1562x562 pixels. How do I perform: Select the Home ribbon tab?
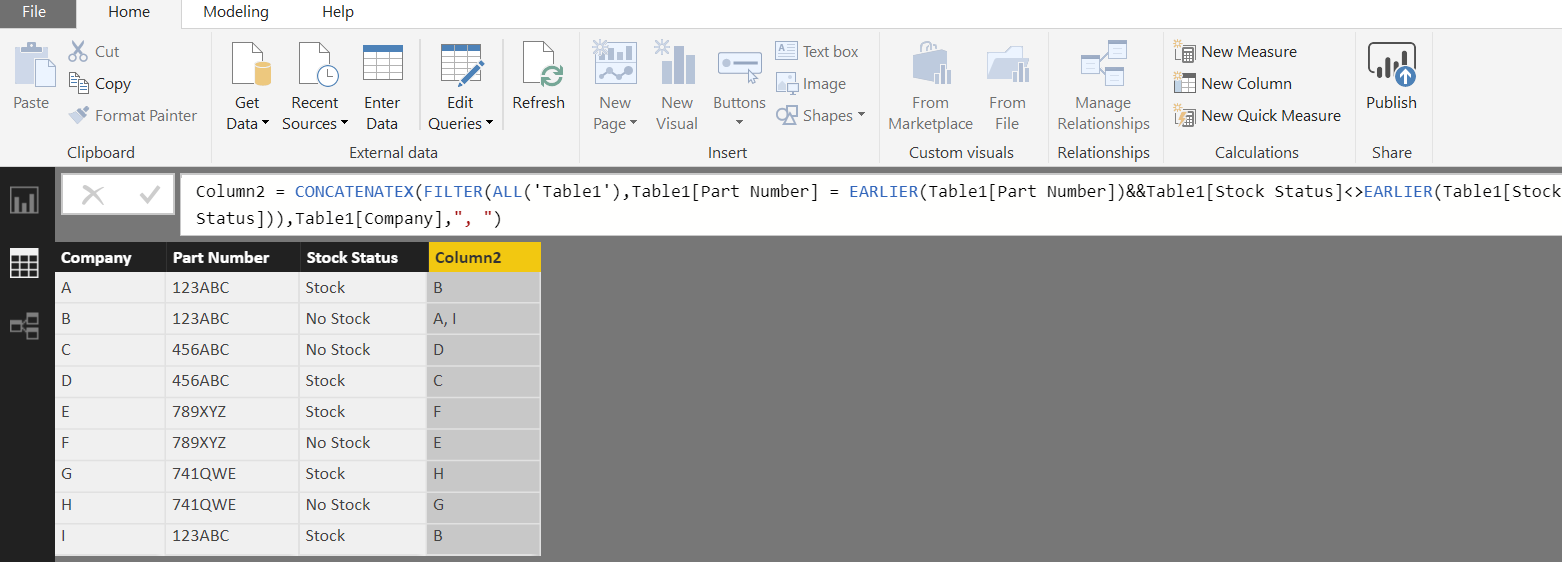129,13
